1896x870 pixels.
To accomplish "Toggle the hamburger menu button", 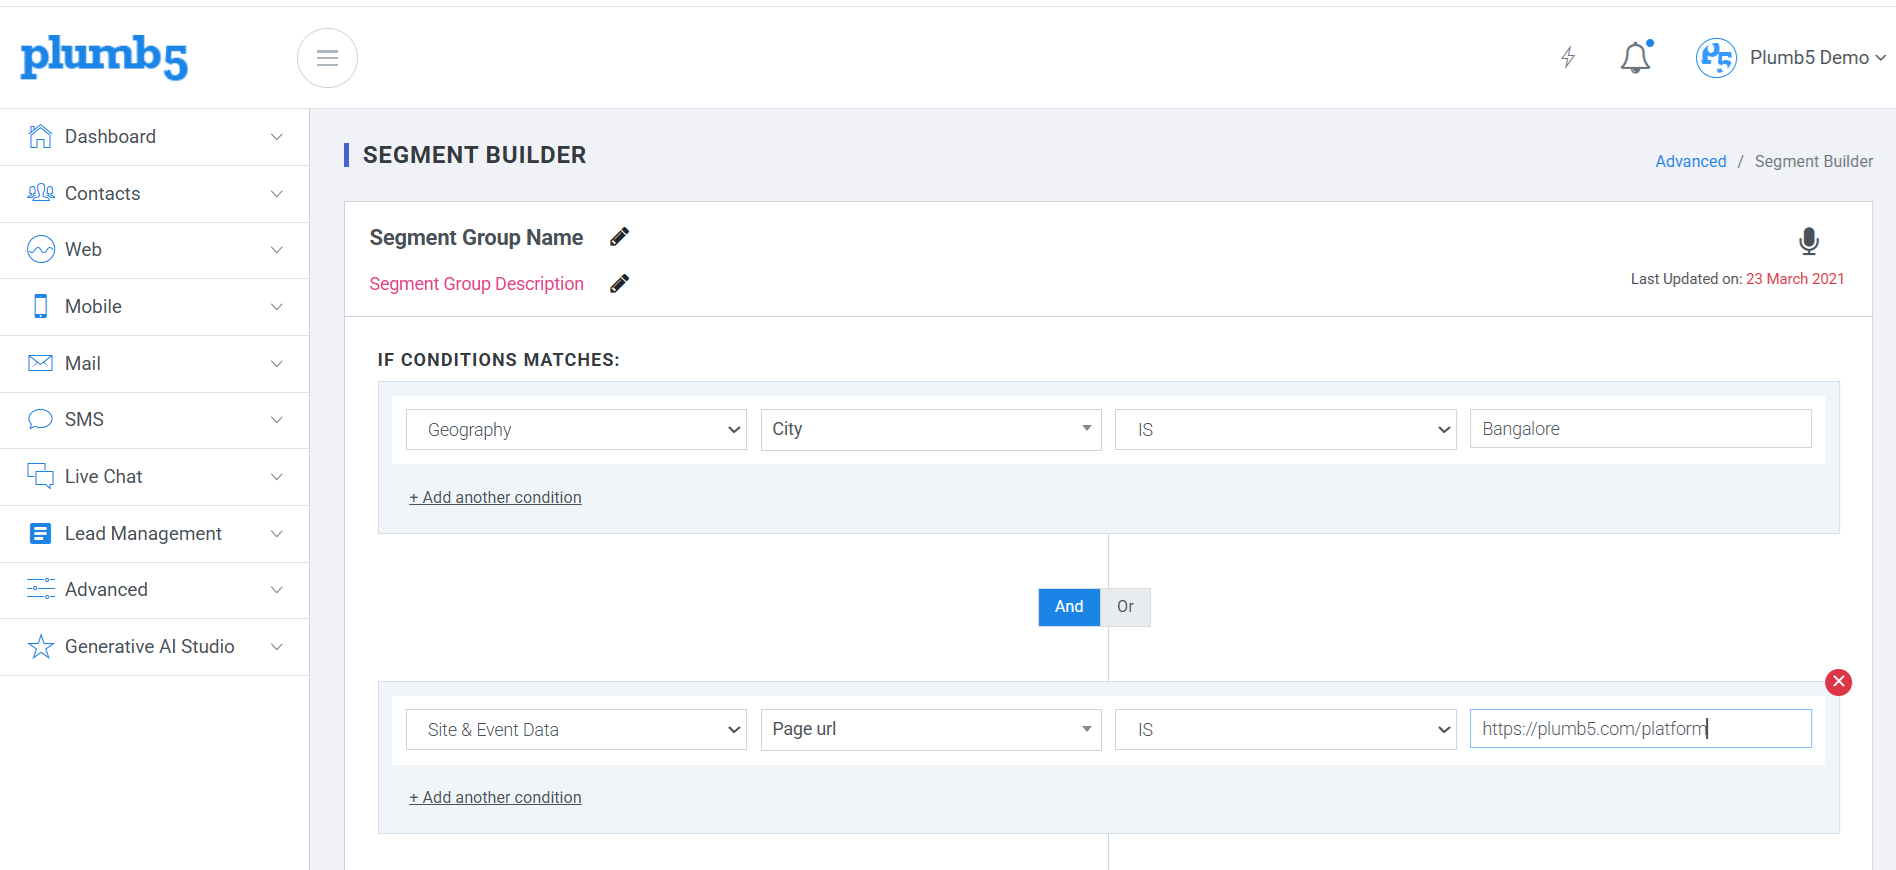I will tap(327, 58).
